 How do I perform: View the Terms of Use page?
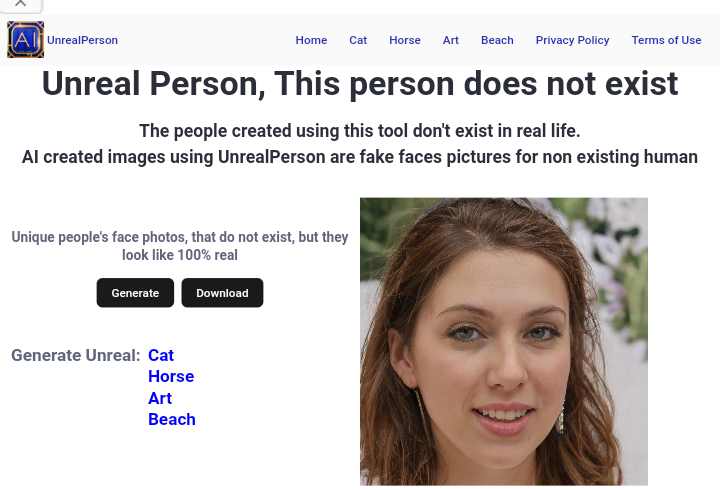[666, 40]
